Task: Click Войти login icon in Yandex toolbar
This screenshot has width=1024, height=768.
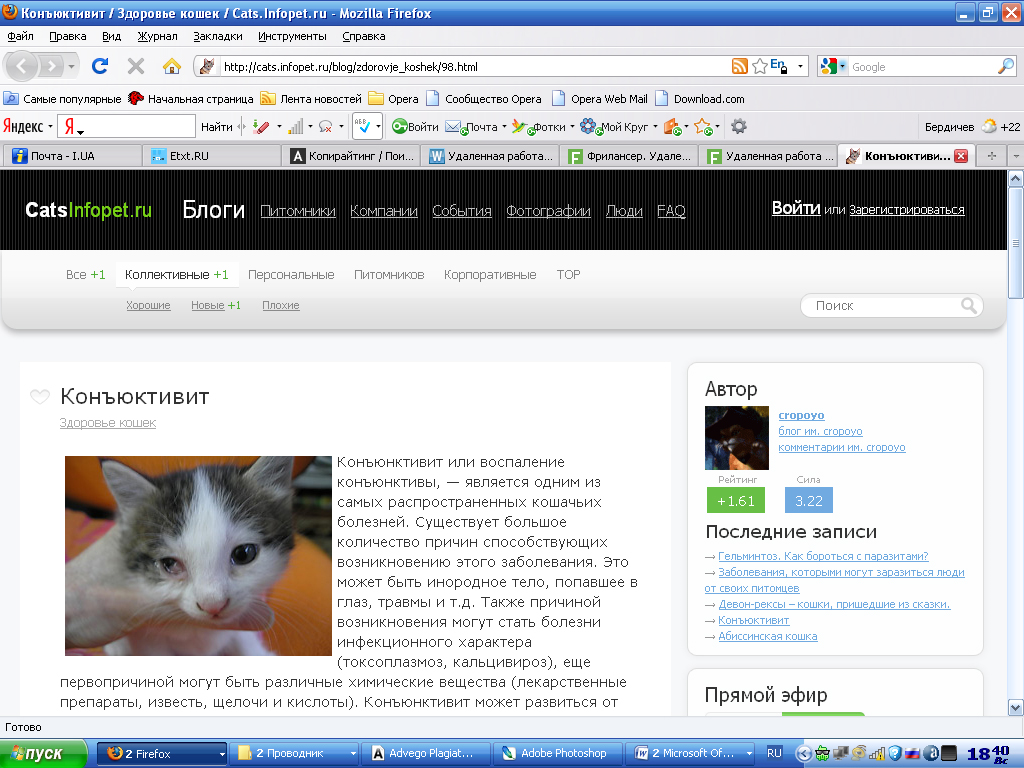Action: (x=399, y=127)
